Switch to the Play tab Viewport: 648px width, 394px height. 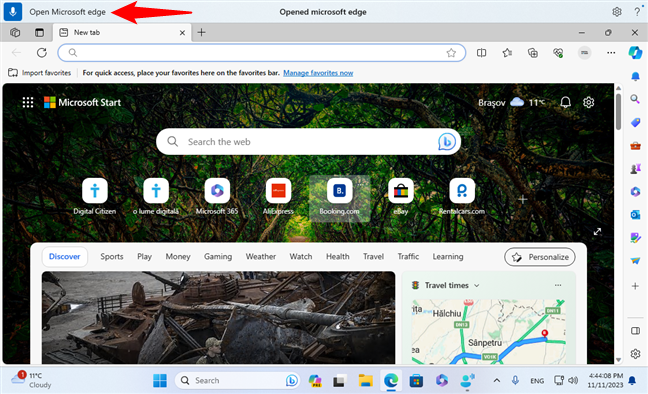[x=144, y=257]
